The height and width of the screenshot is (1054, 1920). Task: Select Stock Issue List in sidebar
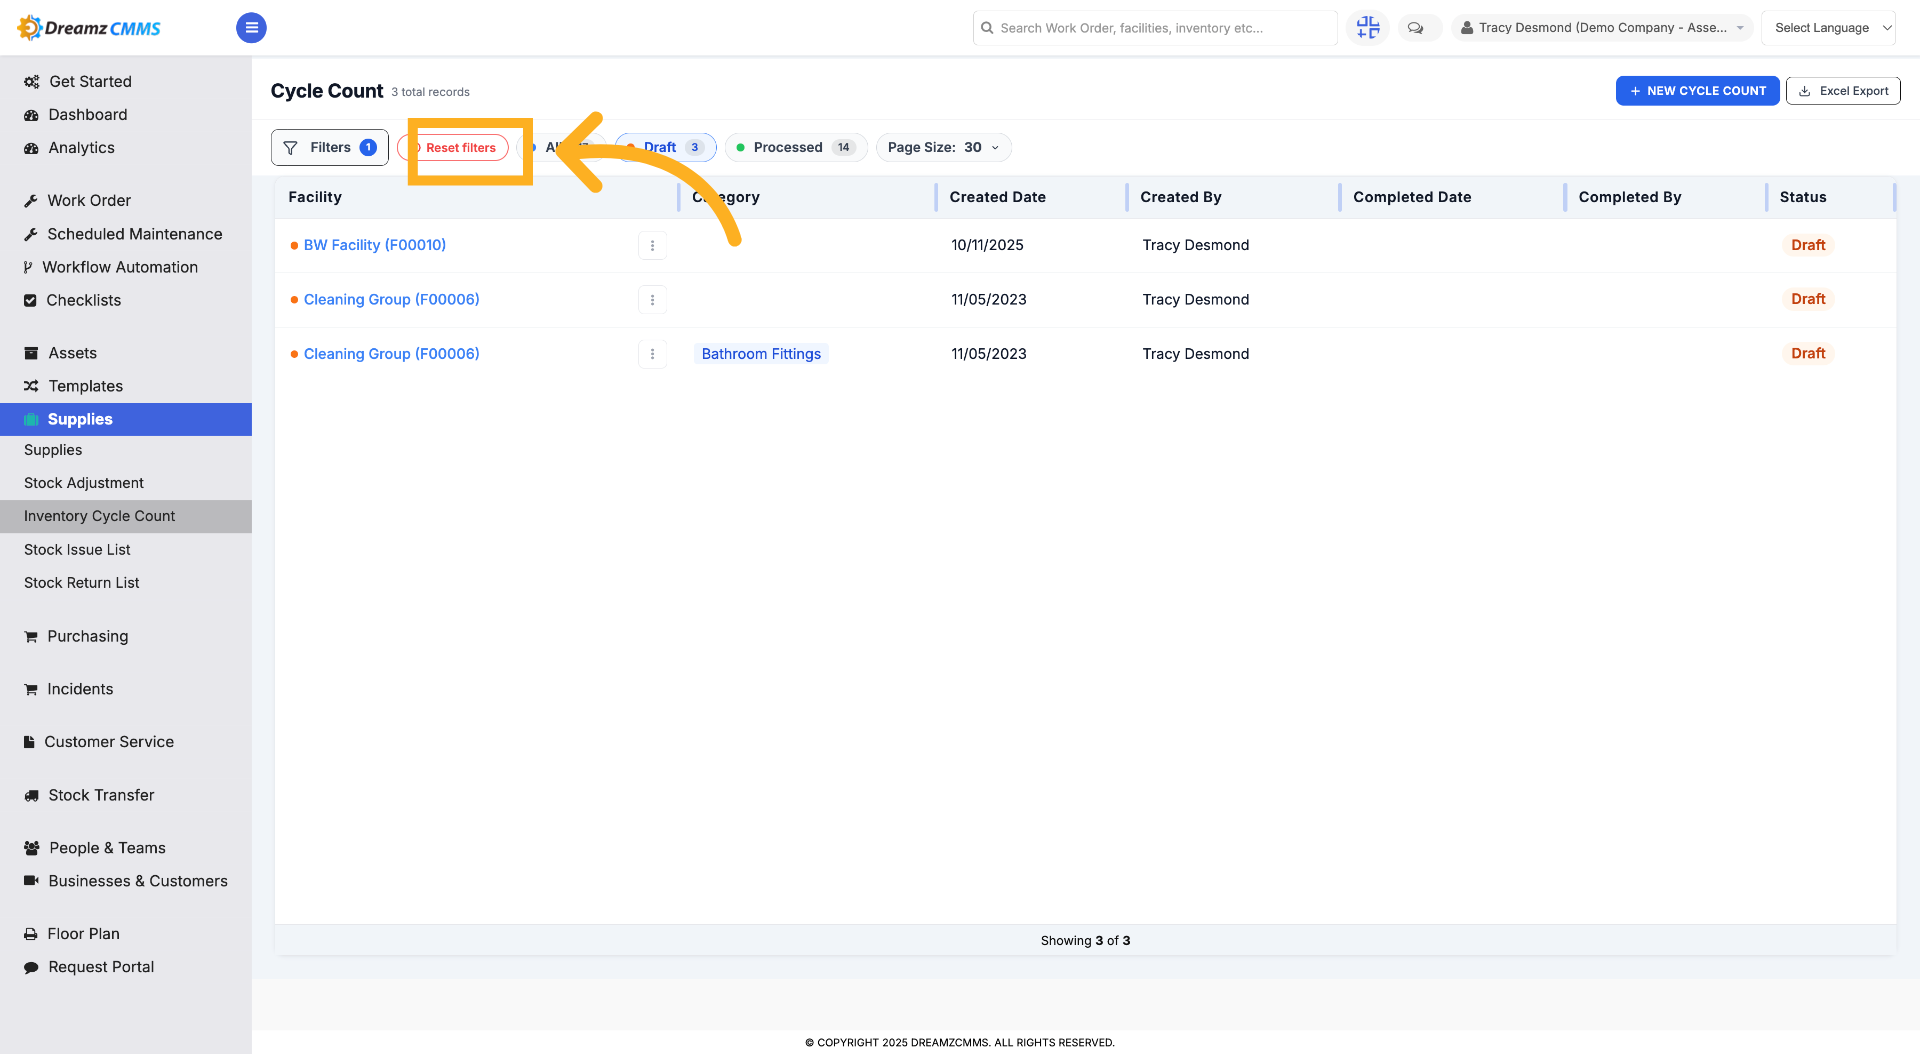pyautogui.click(x=77, y=550)
